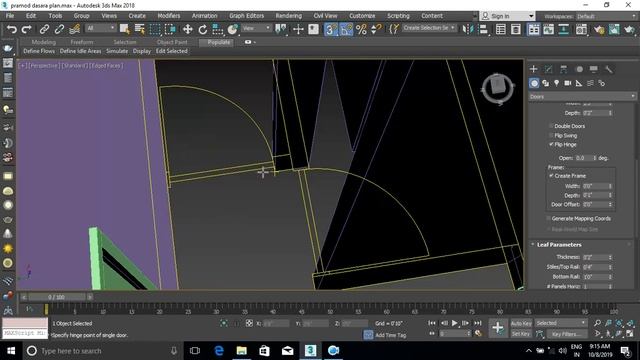Enable the Flip Swing checkbox
This screenshot has height=360, width=640.
tap(551, 136)
